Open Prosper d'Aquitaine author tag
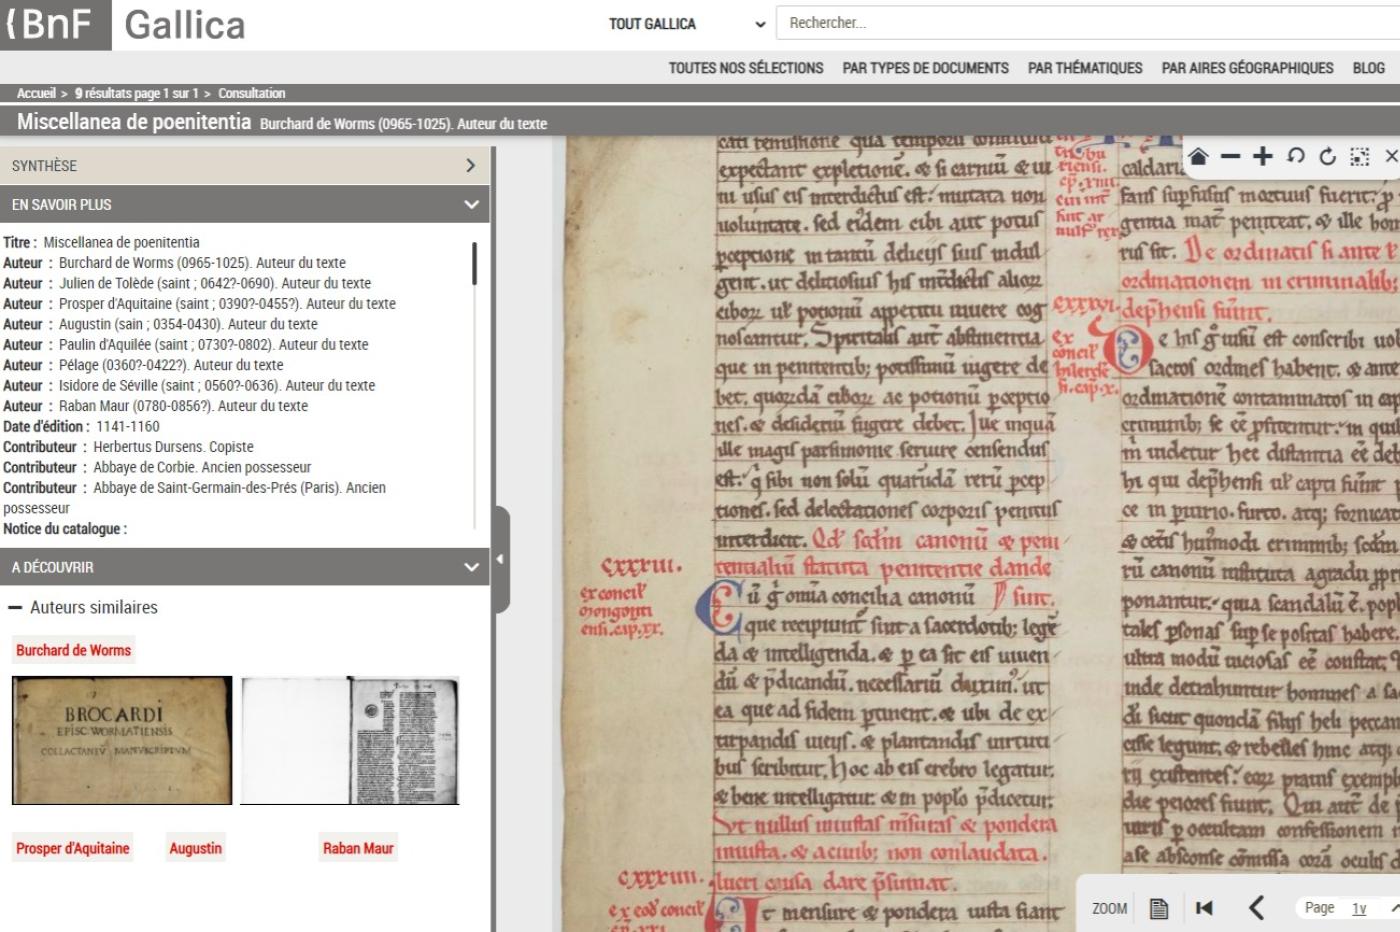The height and width of the screenshot is (932, 1400). click(72, 848)
